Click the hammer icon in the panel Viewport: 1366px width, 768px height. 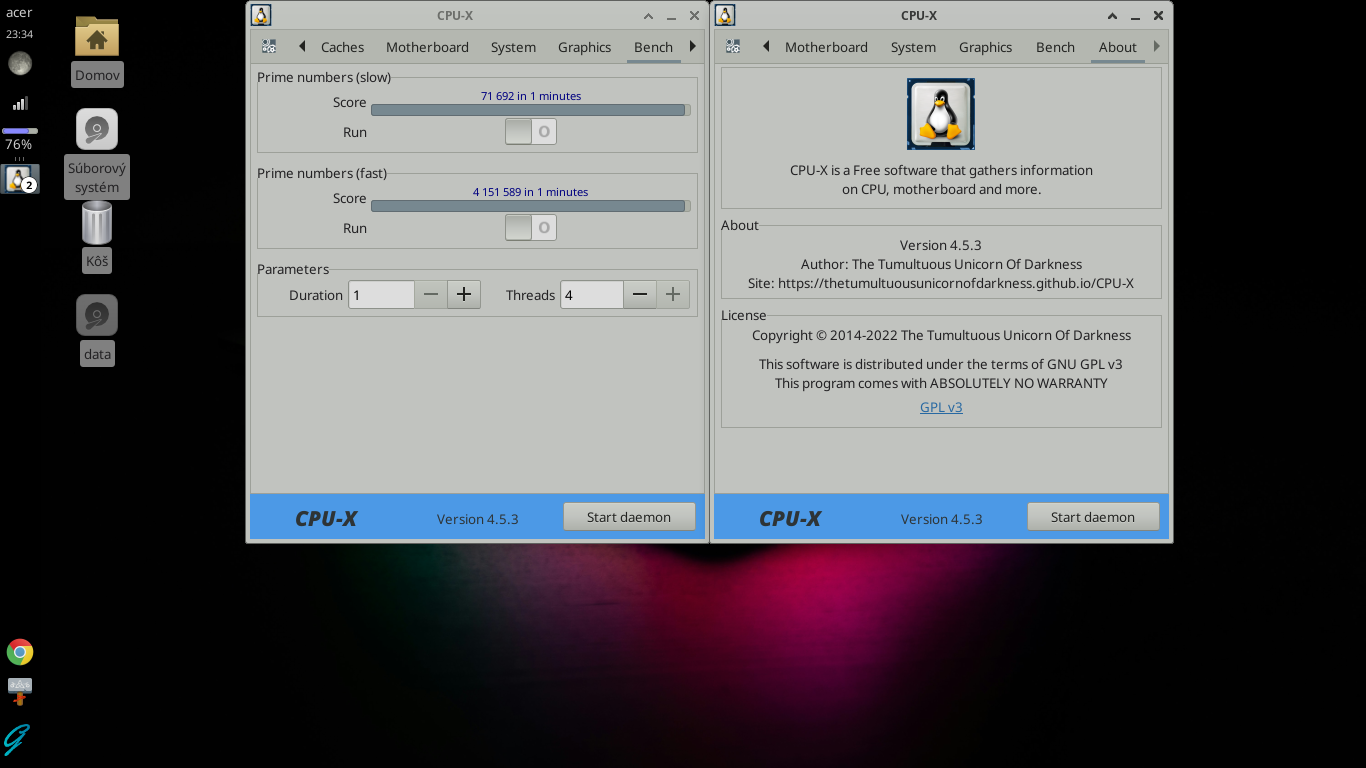click(20, 691)
